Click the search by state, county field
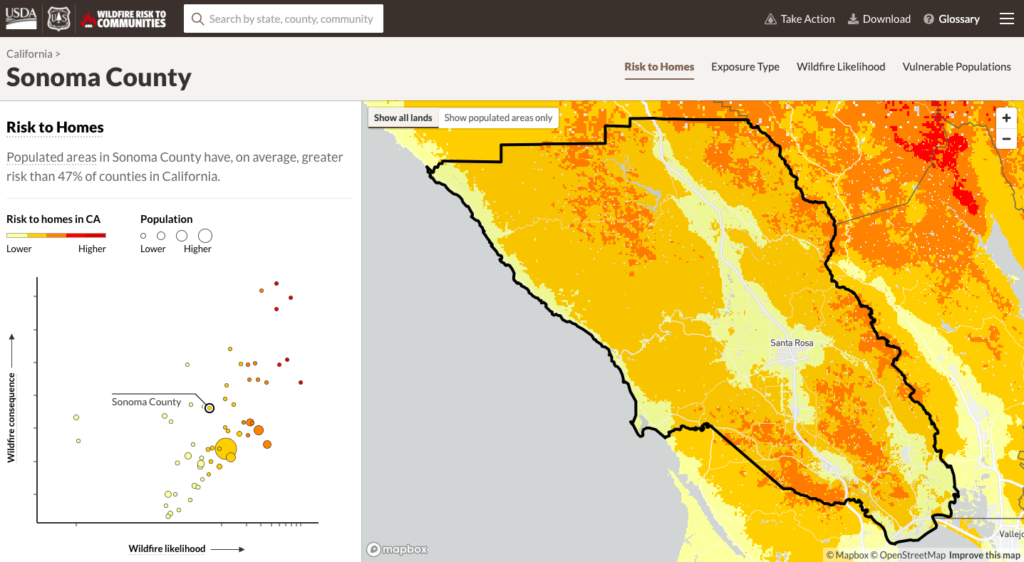Image resolution: width=1024 pixels, height=562 pixels. pyautogui.click(x=291, y=19)
